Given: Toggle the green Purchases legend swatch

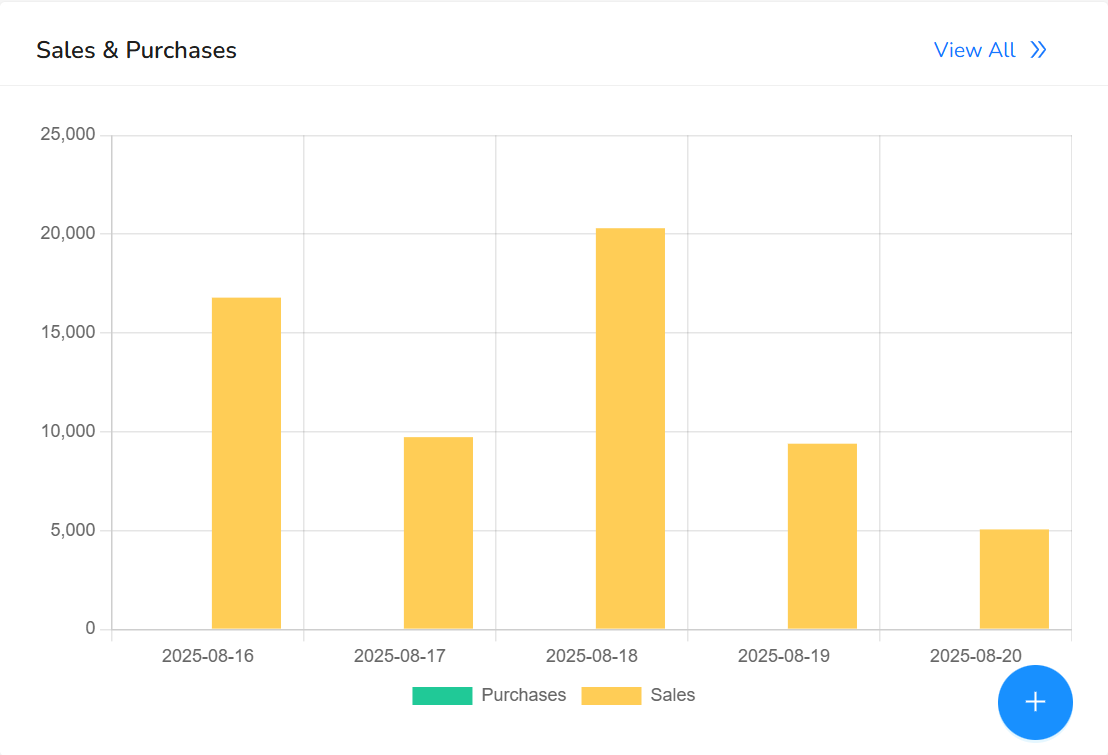Looking at the screenshot, I should [441, 696].
